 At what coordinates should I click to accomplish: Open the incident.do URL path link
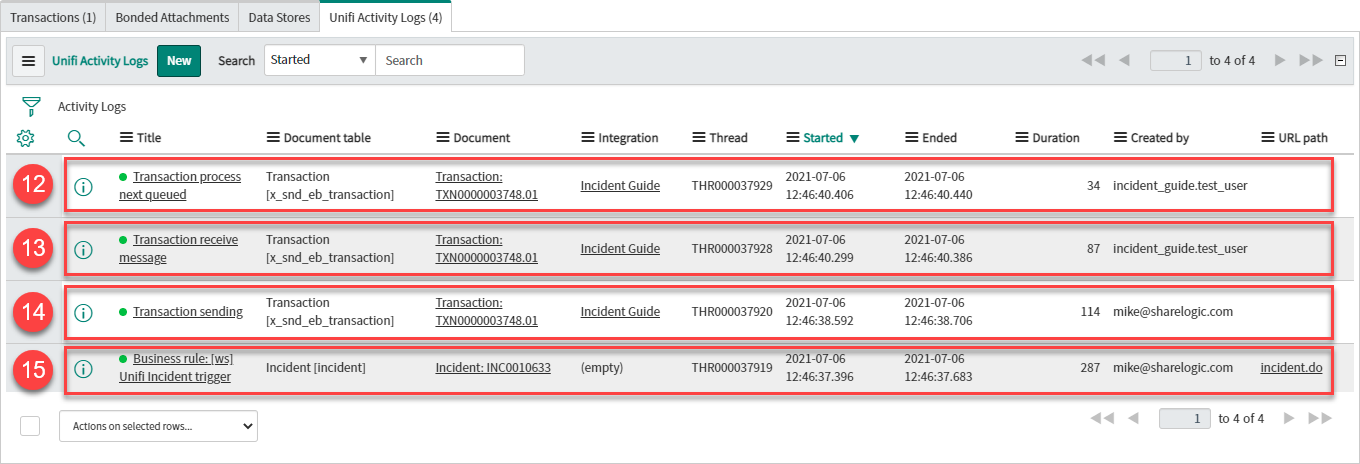[x=1291, y=368]
